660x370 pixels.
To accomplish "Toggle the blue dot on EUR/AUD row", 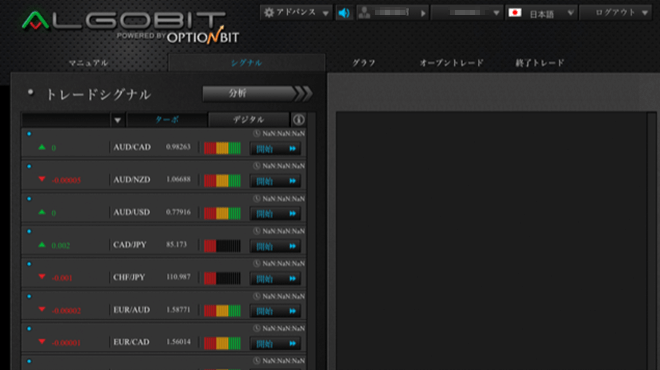I will click(29, 296).
